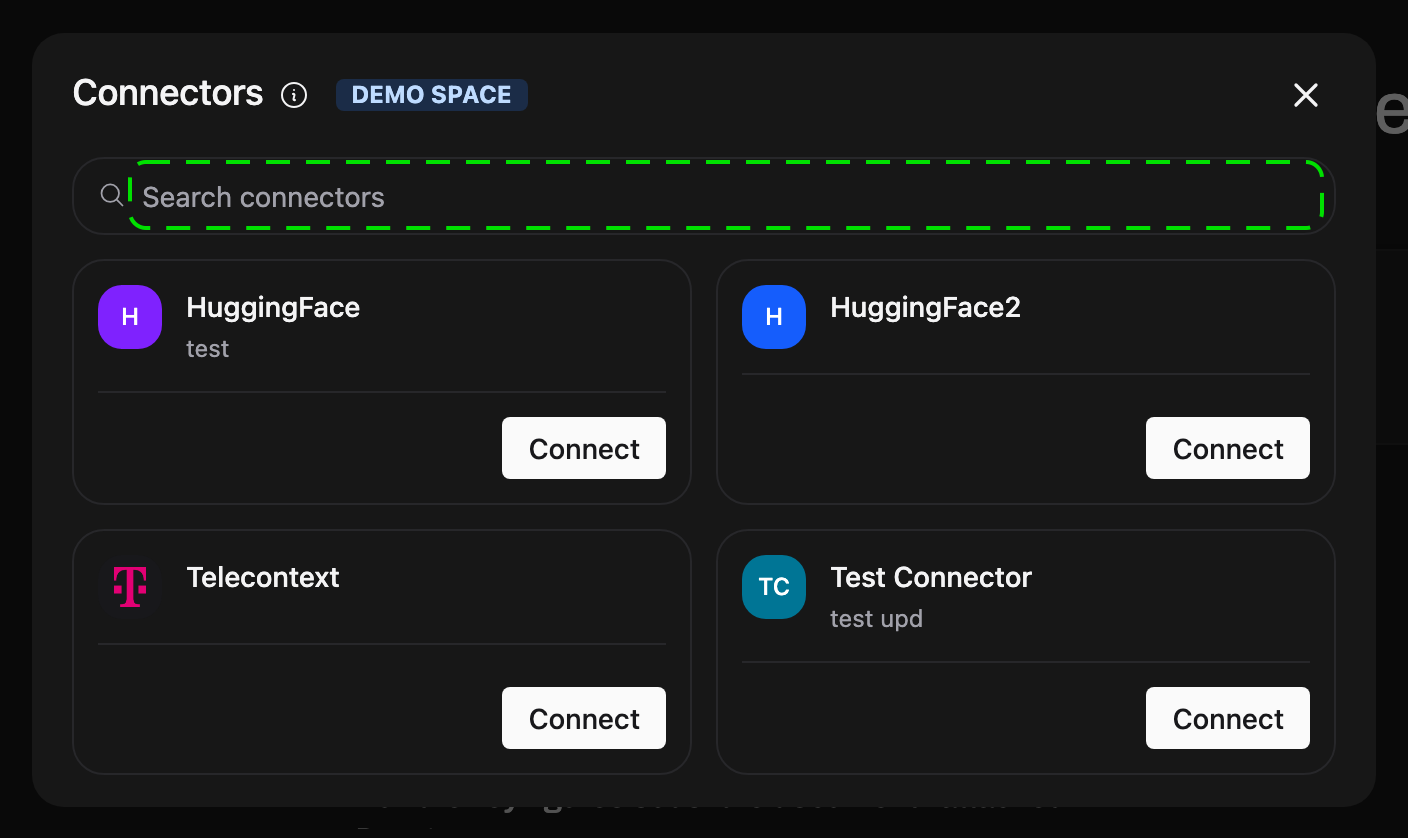Connect the Test Connector

point(1228,718)
